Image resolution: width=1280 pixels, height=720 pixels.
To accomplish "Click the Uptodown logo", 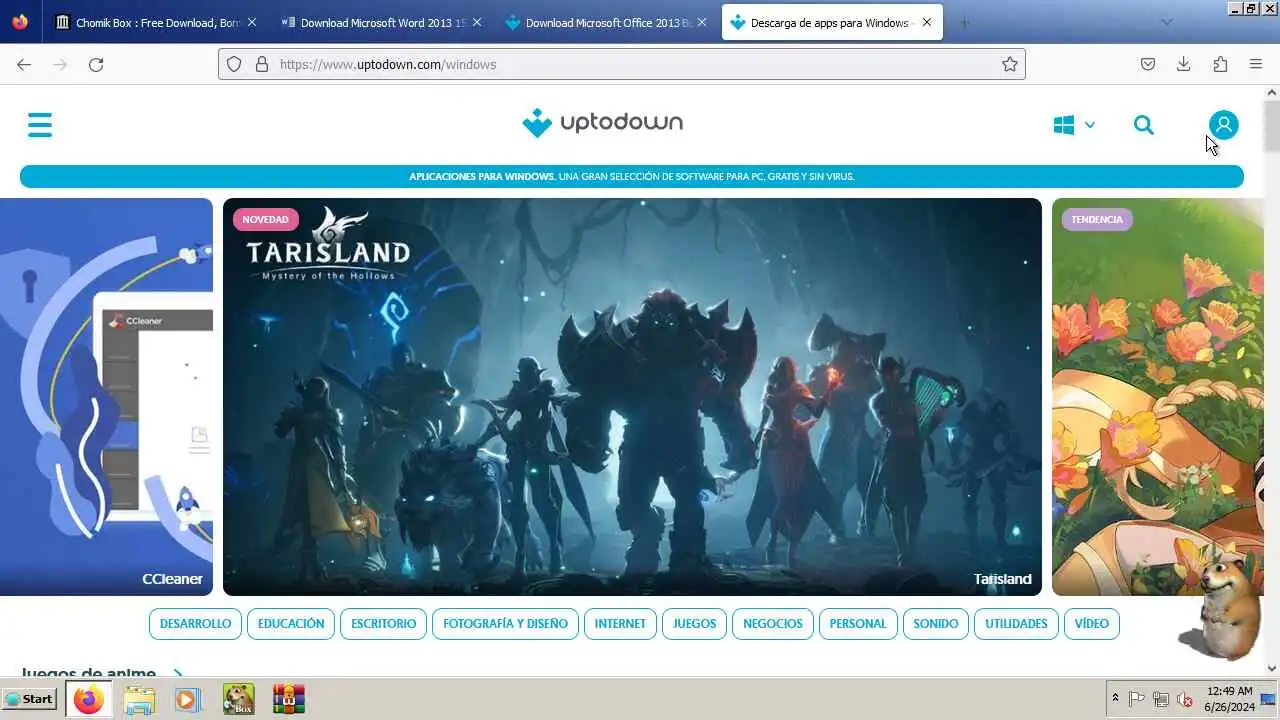I will point(603,123).
